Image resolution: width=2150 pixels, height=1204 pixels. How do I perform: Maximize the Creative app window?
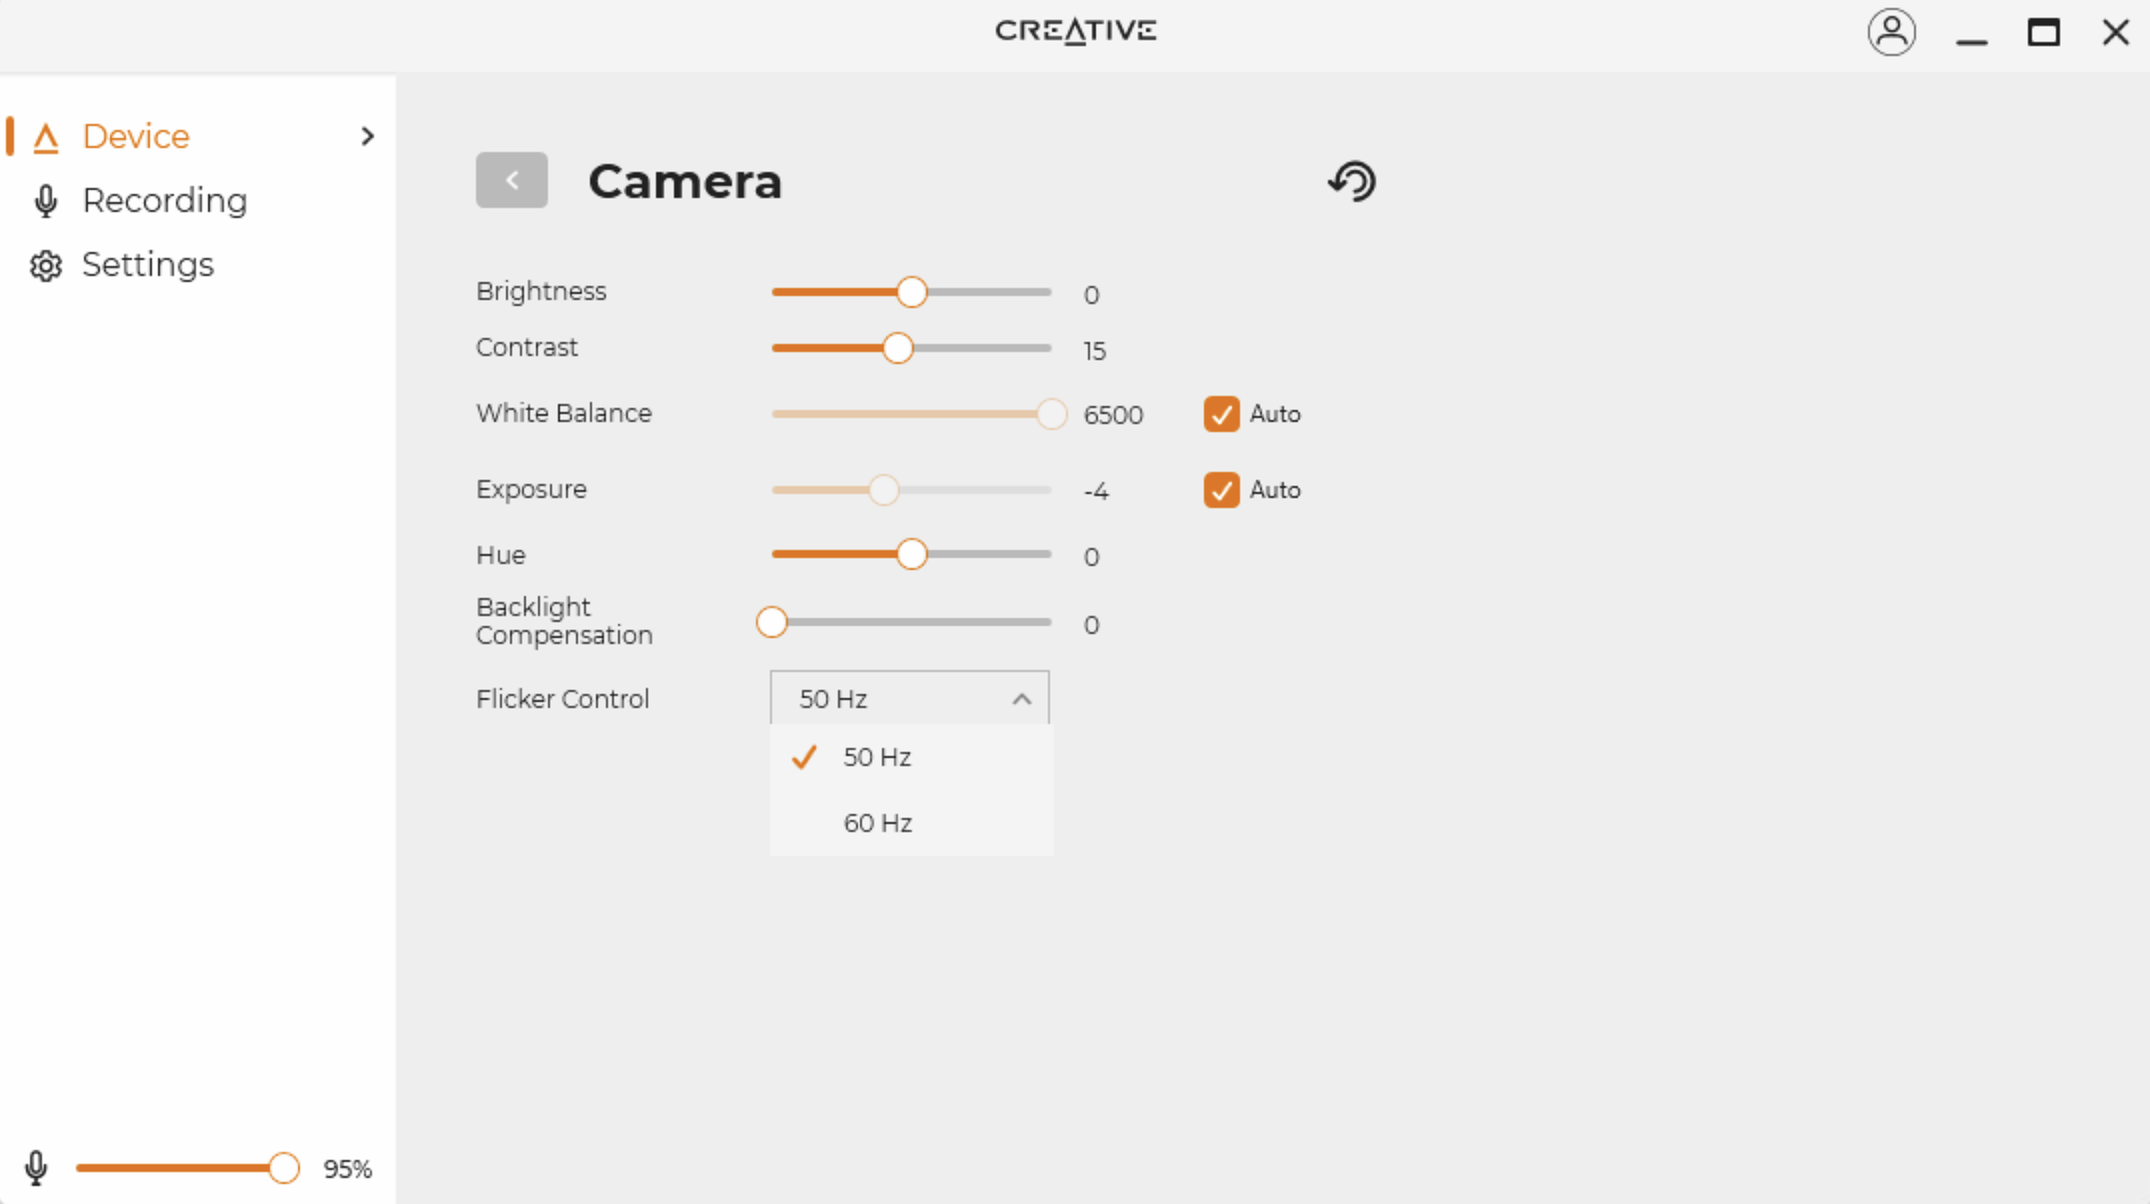point(2043,32)
